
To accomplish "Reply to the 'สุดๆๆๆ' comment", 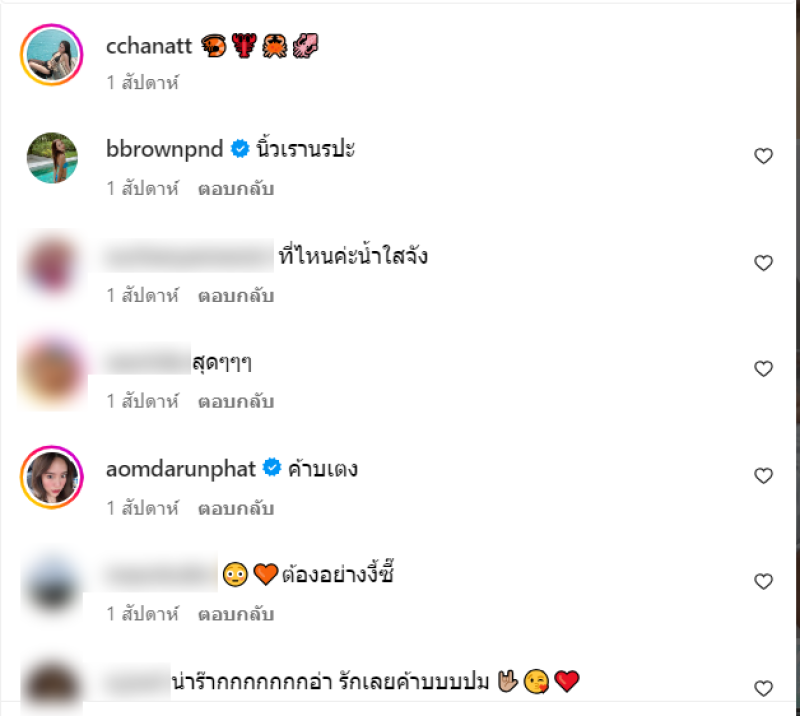I will click(235, 401).
